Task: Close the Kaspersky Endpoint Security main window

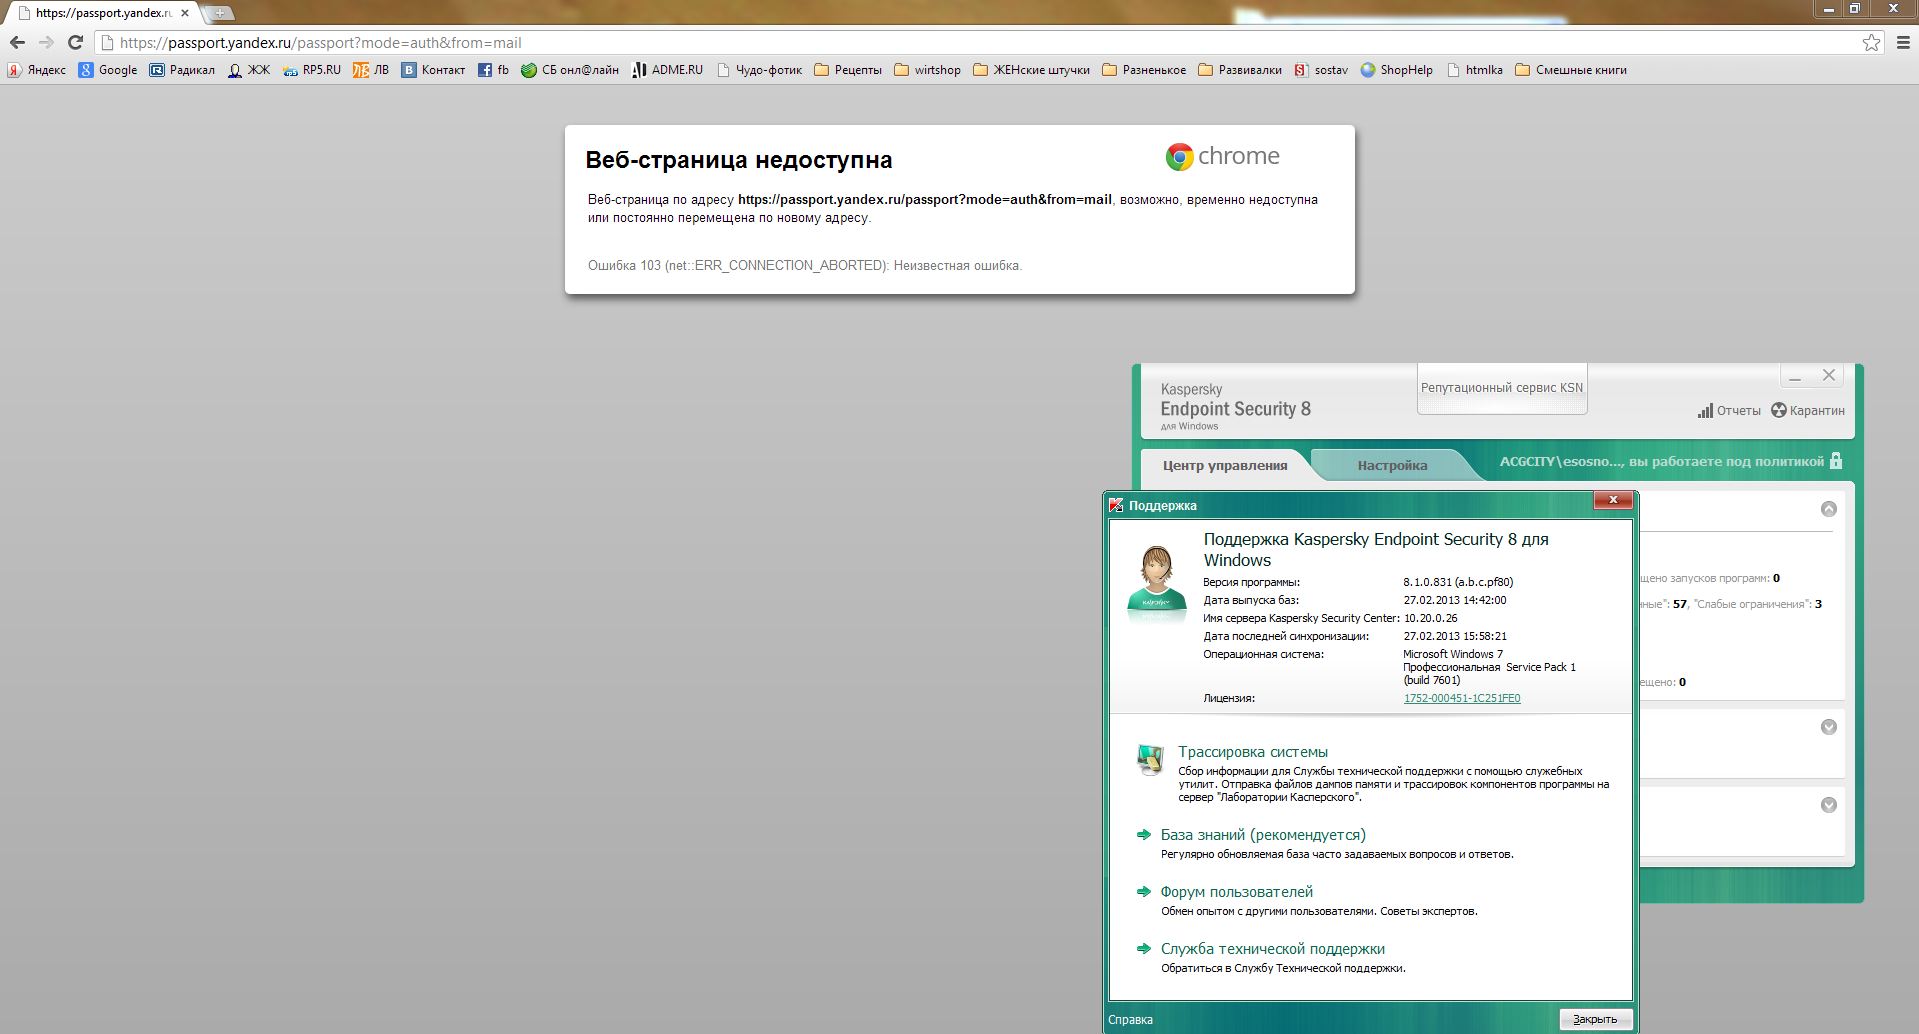Action: click(x=1829, y=375)
